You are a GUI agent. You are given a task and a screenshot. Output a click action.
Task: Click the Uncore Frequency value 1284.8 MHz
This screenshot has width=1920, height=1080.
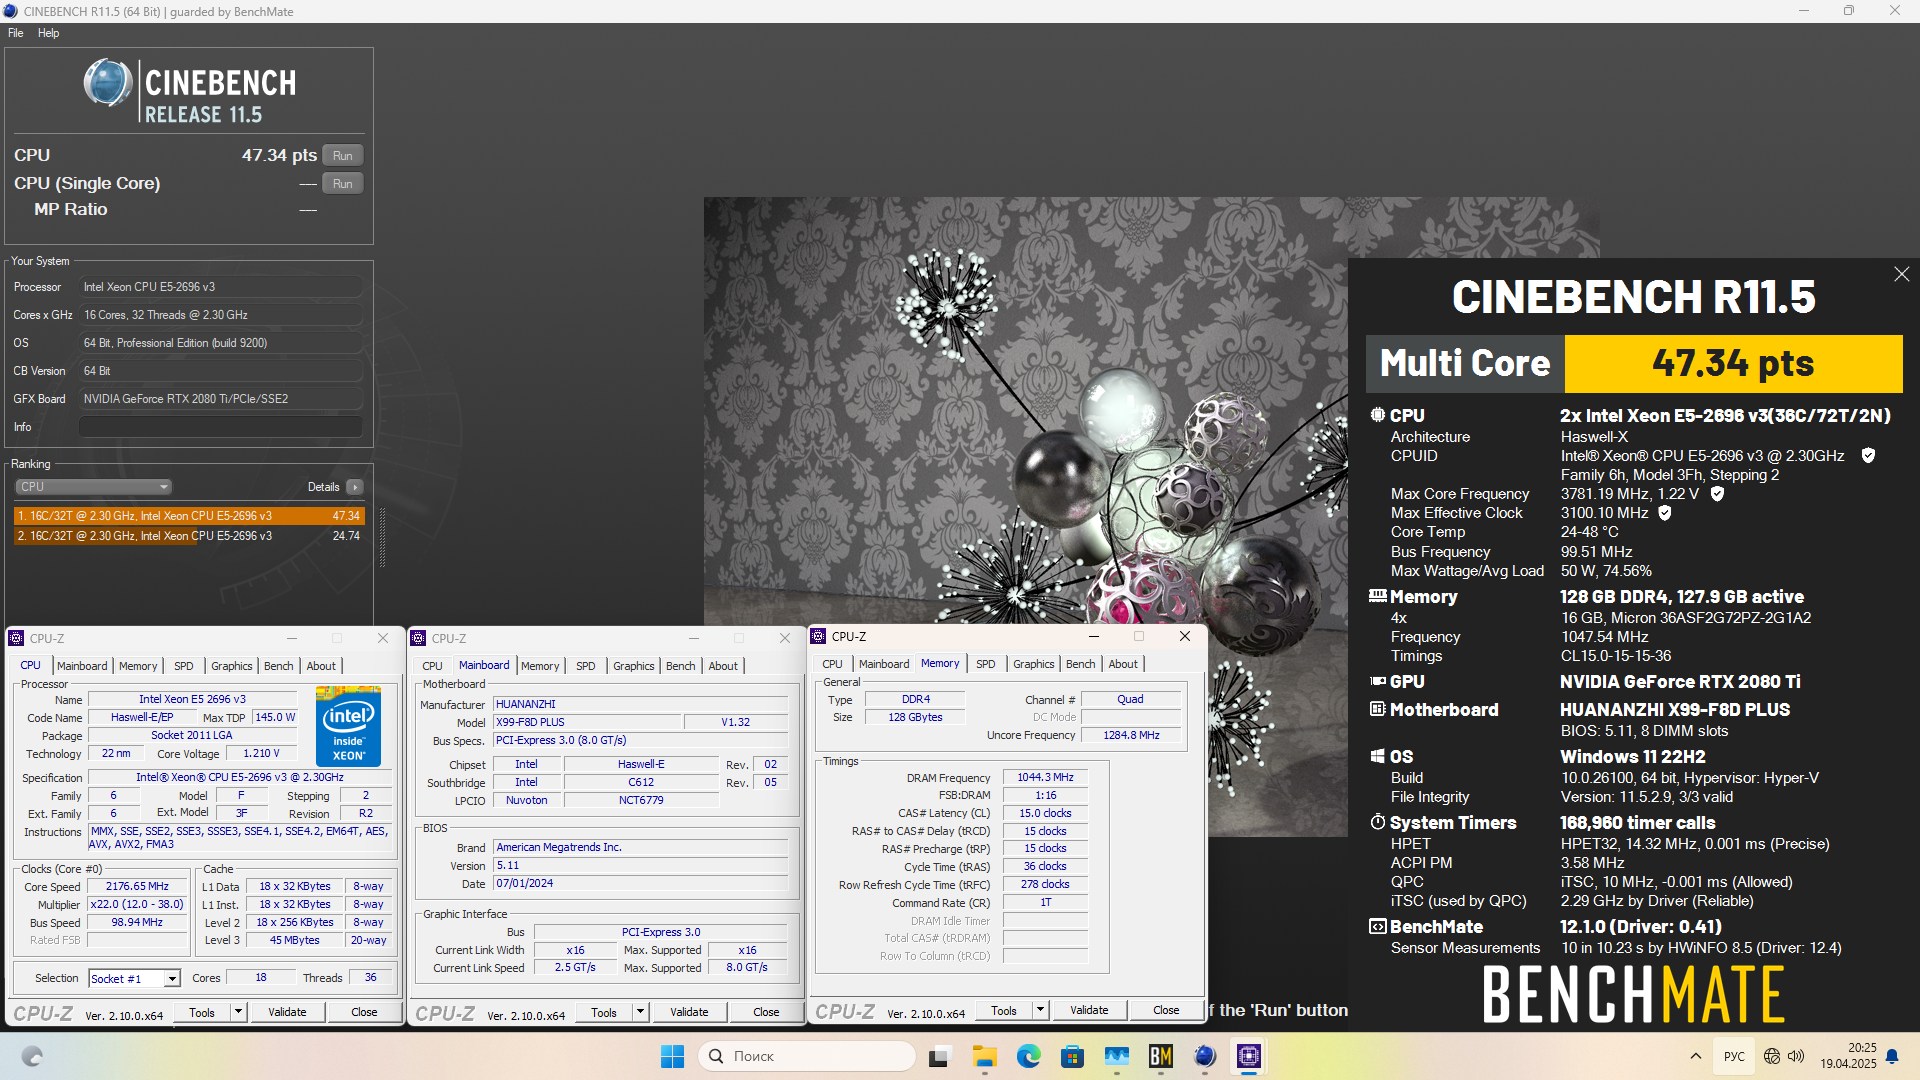tap(1131, 735)
